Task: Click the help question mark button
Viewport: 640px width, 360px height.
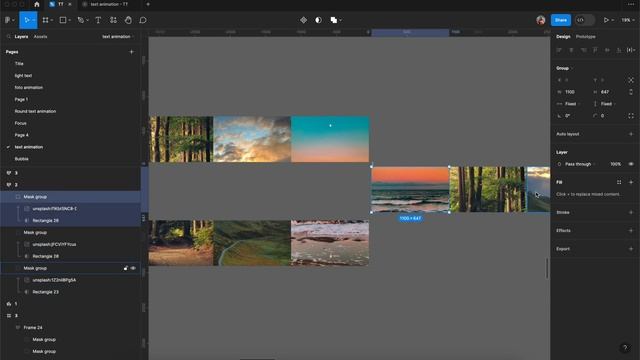Action: click(624, 348)
